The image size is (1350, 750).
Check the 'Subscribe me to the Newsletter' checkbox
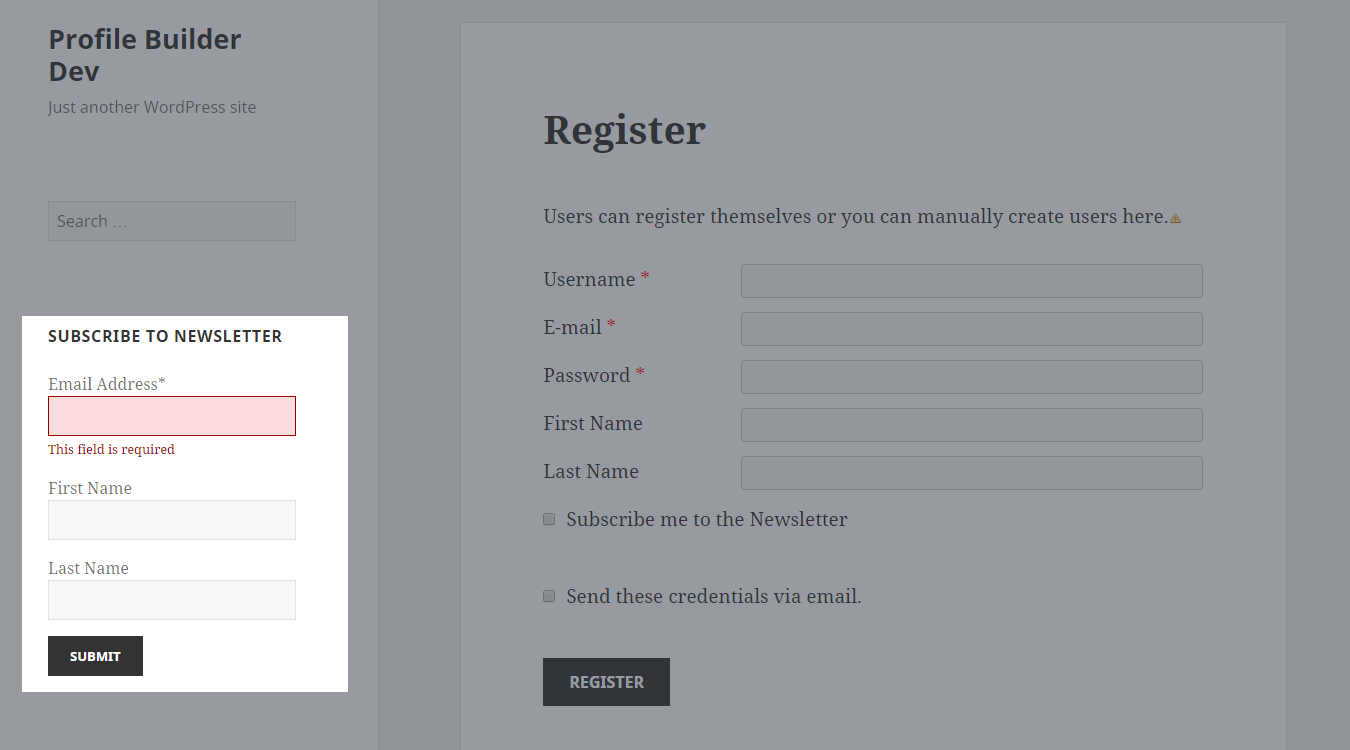click(x=549, y=519)
